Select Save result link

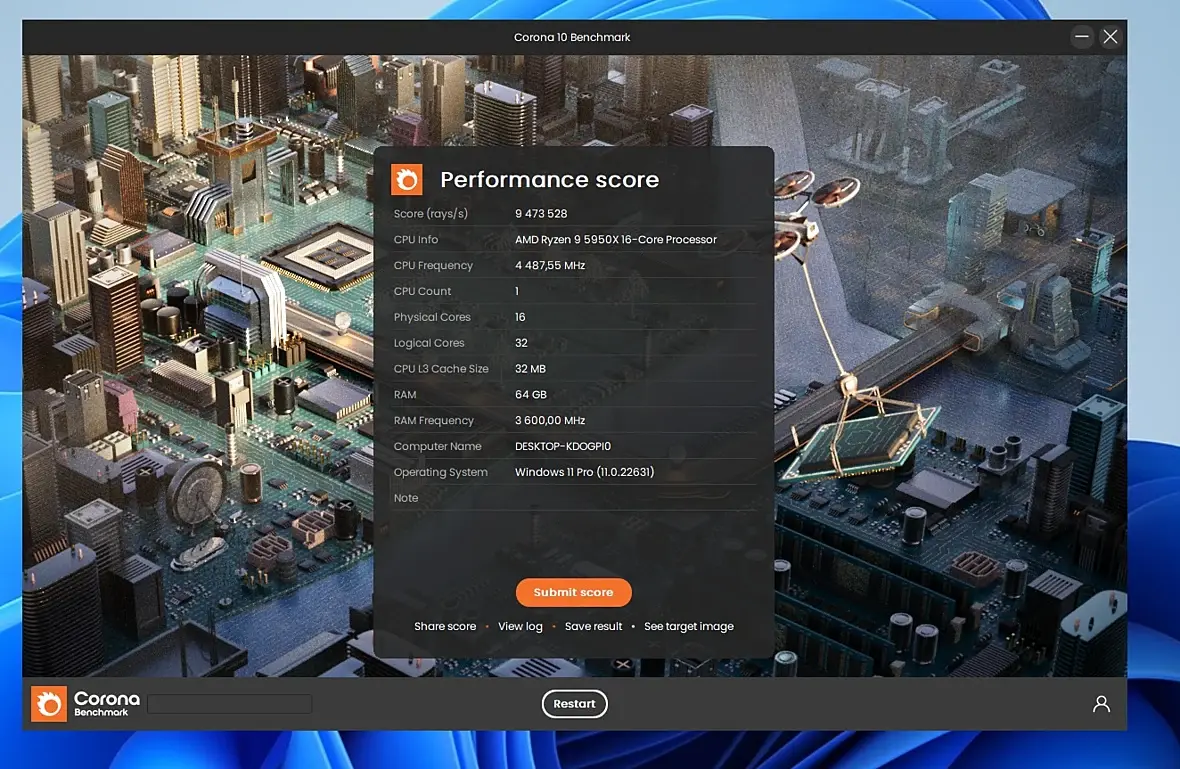(x=593, y=626)
